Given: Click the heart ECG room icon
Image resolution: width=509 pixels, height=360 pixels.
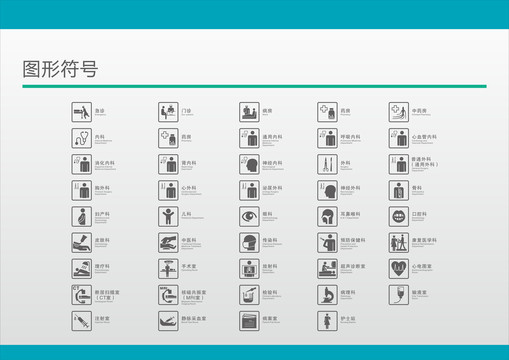Looking at the screenshot, I should [398, 269].
